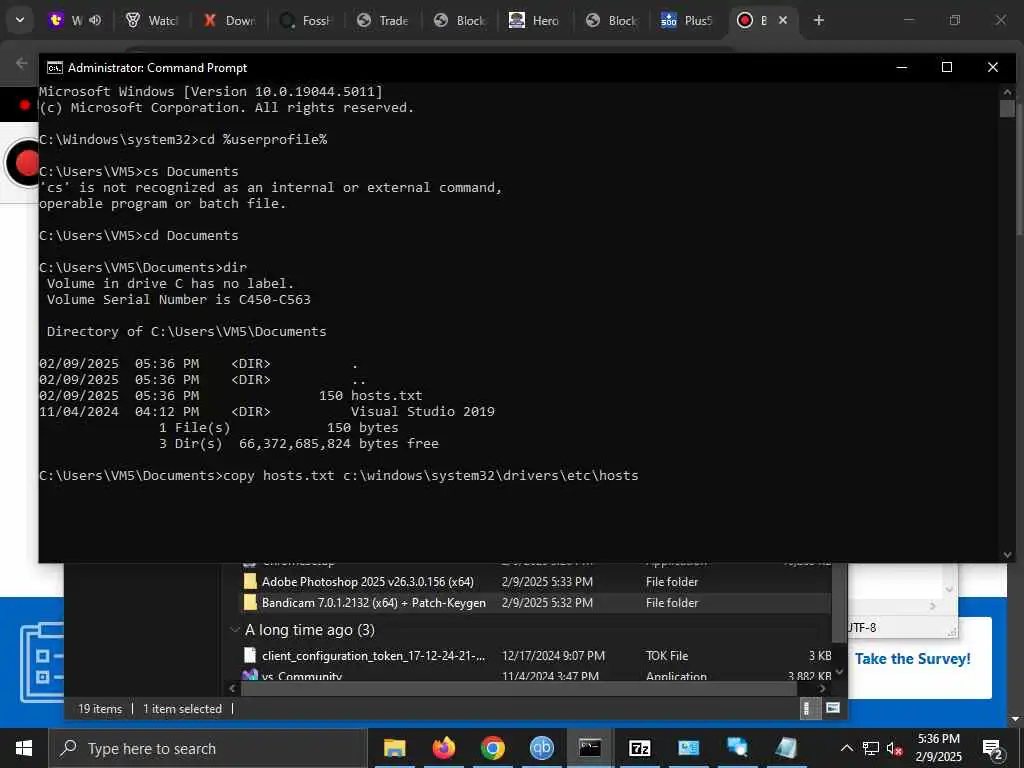Click the File Explorer horizontal scrollbar
This screenshot has width=1024, height=768.
(x=519, y=688)
